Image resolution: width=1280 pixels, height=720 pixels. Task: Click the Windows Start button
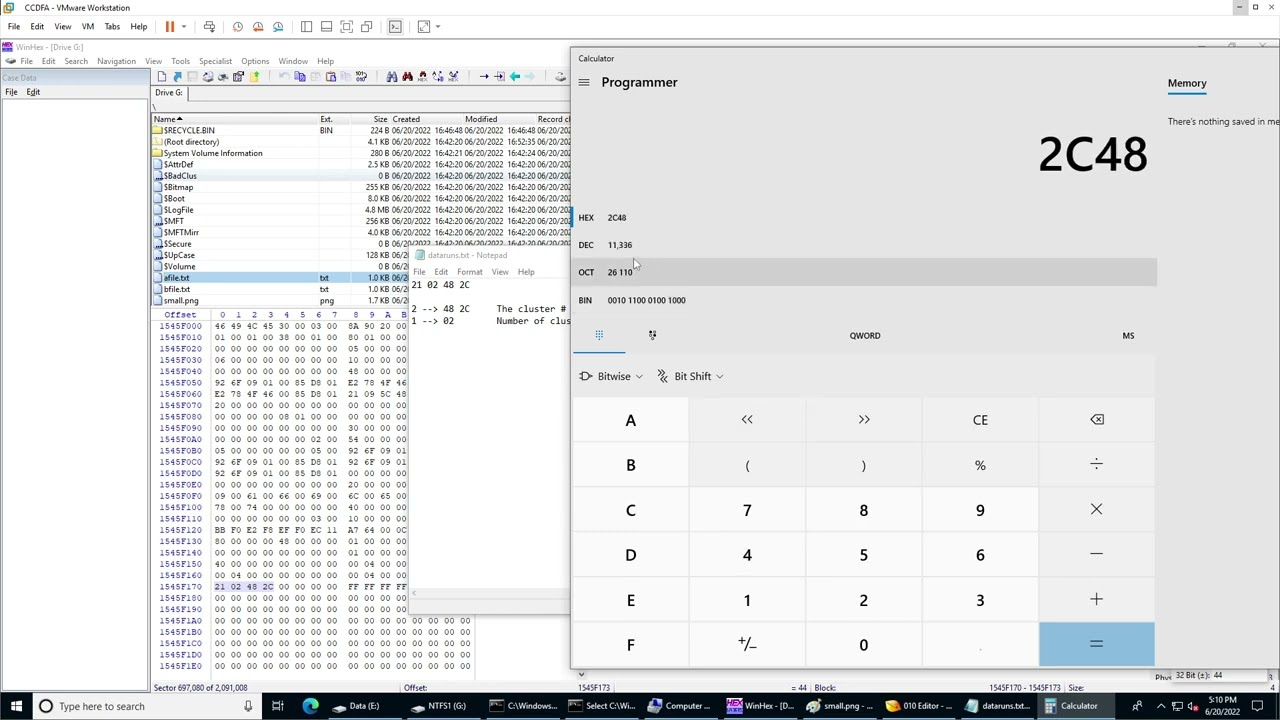tap(16, 706)
